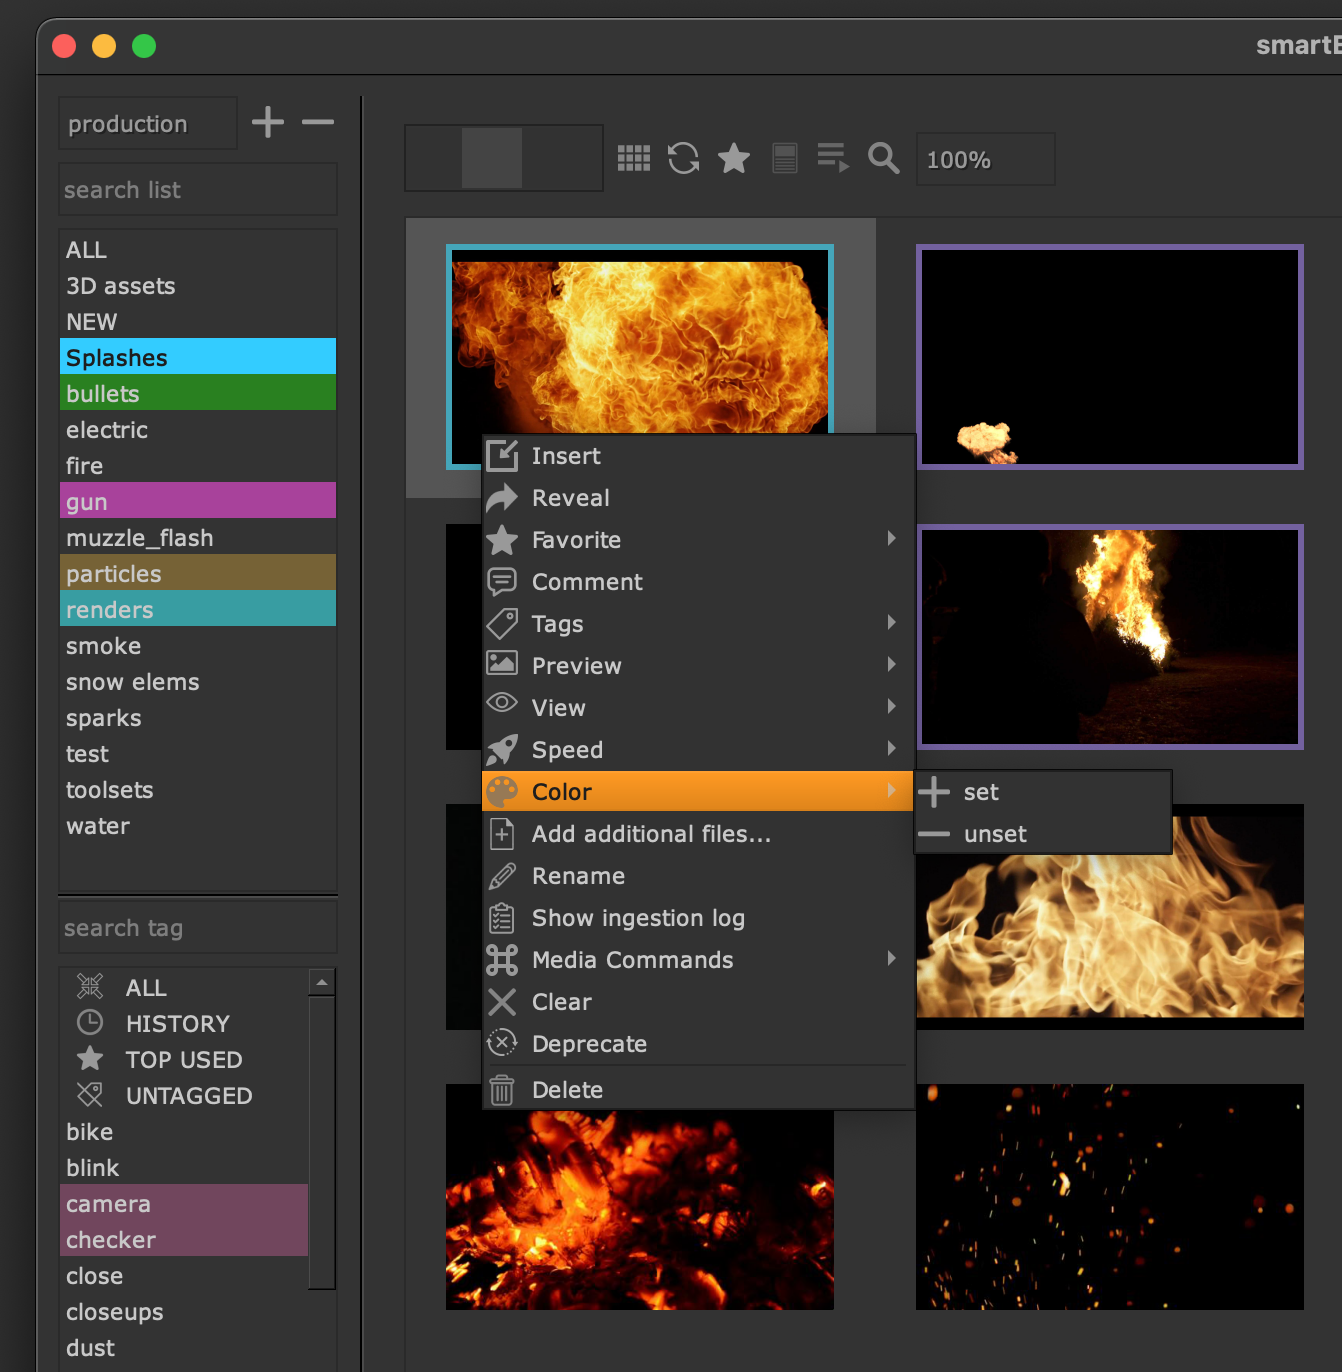This screenshot has height=1372, width=1342.
Task: Click the list detail view icon
Action: (785, 158)
